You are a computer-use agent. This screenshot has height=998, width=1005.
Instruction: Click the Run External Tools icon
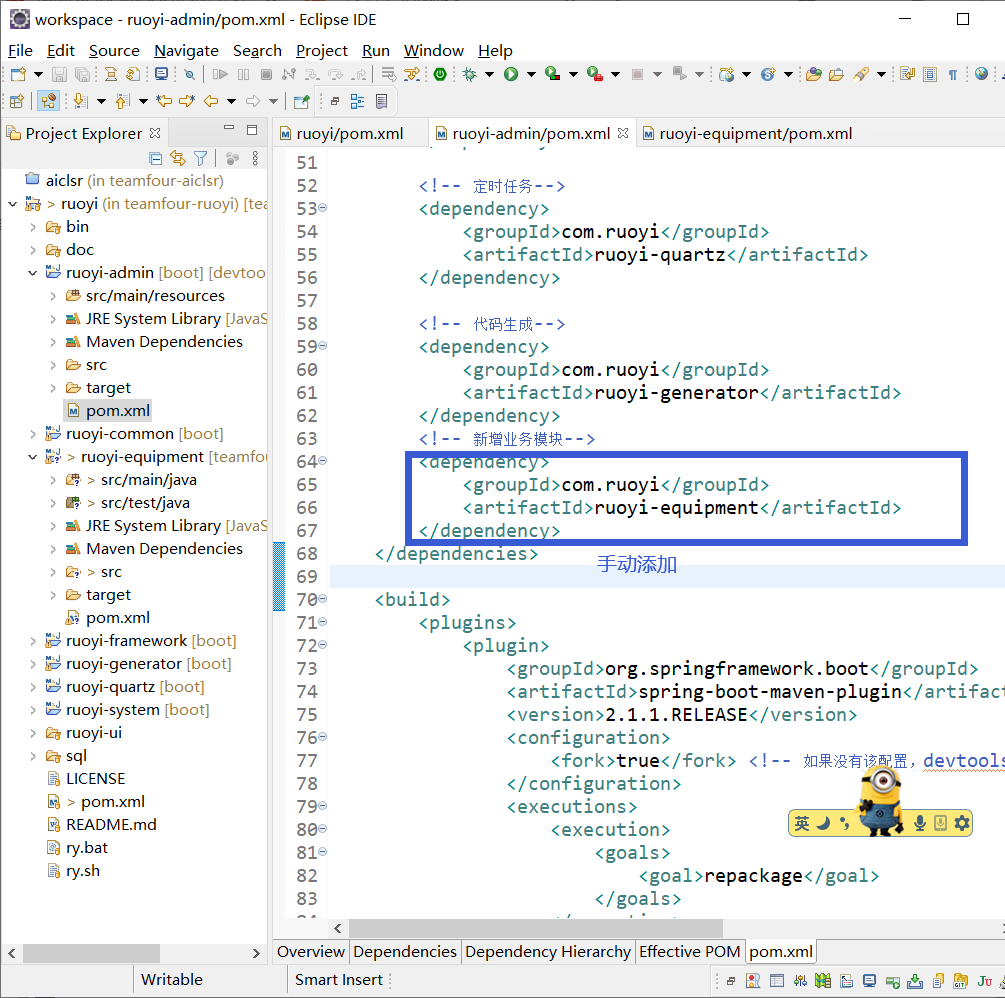[595, 74]
